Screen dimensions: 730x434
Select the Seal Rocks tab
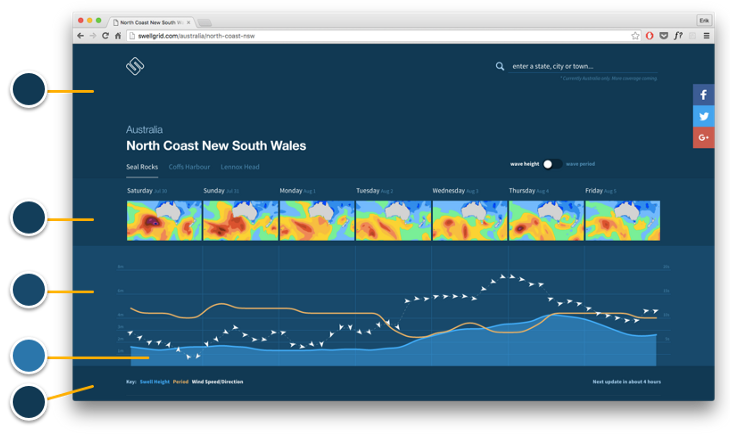coord(142,166)
